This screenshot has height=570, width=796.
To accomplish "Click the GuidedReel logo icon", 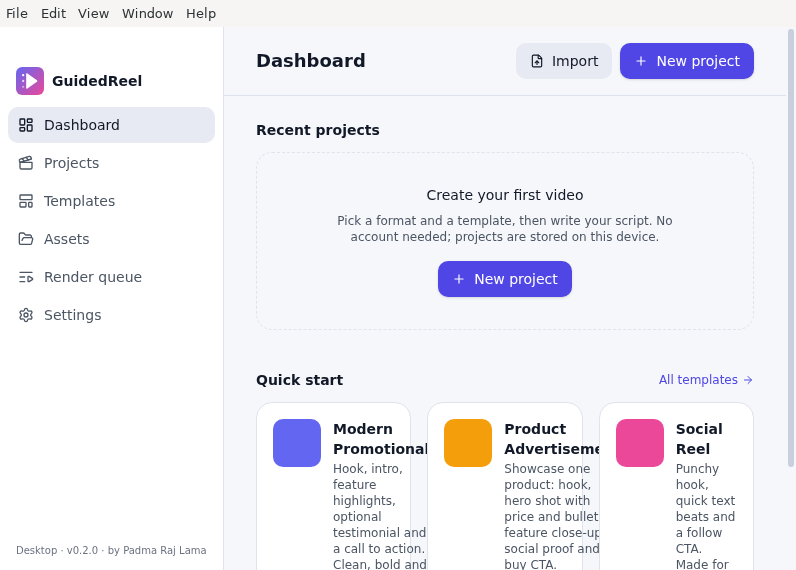I will click(30, 81).
